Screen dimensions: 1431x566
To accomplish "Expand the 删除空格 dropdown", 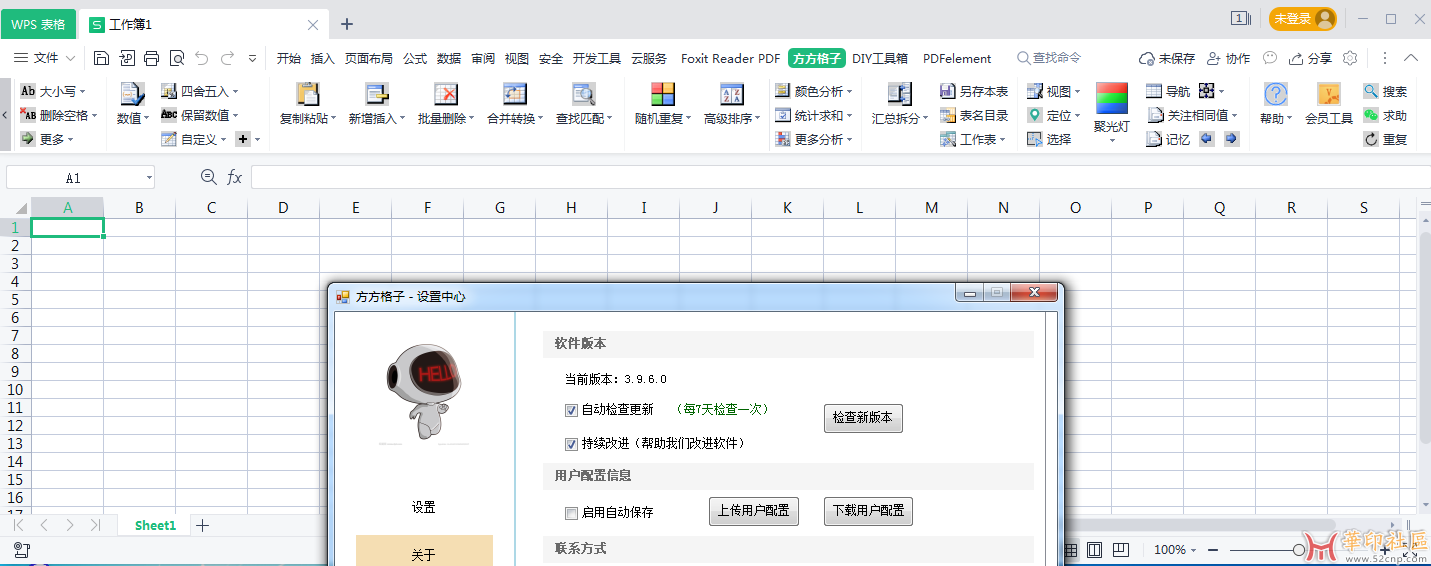I will click(95, 115).
